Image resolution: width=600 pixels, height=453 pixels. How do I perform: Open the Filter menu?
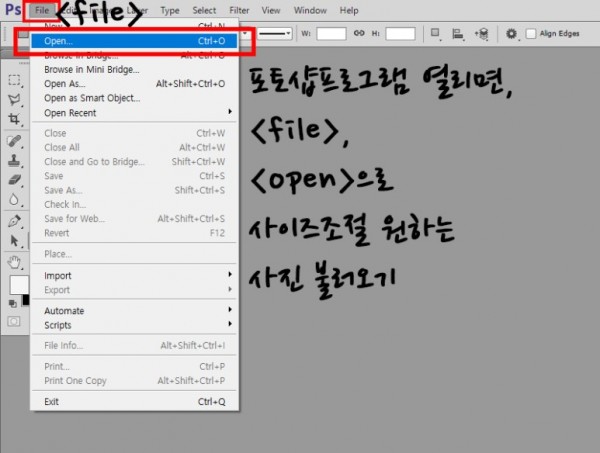[x=239, y=10]
